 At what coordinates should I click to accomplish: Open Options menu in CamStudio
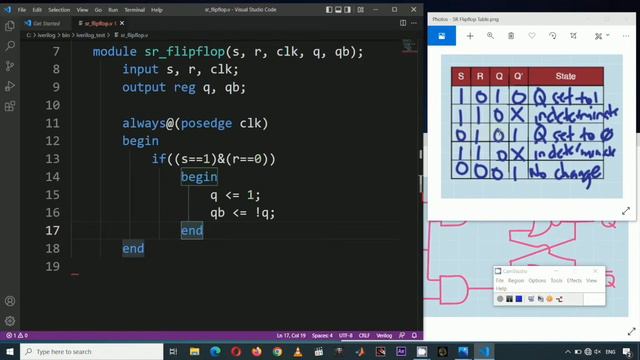pyautogui.click(x=537, y=281)
